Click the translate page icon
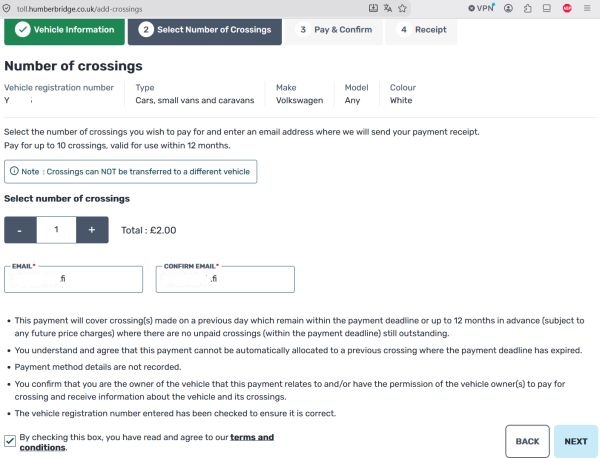This screenshot has height=458, width=600. [x=388, y=8]
